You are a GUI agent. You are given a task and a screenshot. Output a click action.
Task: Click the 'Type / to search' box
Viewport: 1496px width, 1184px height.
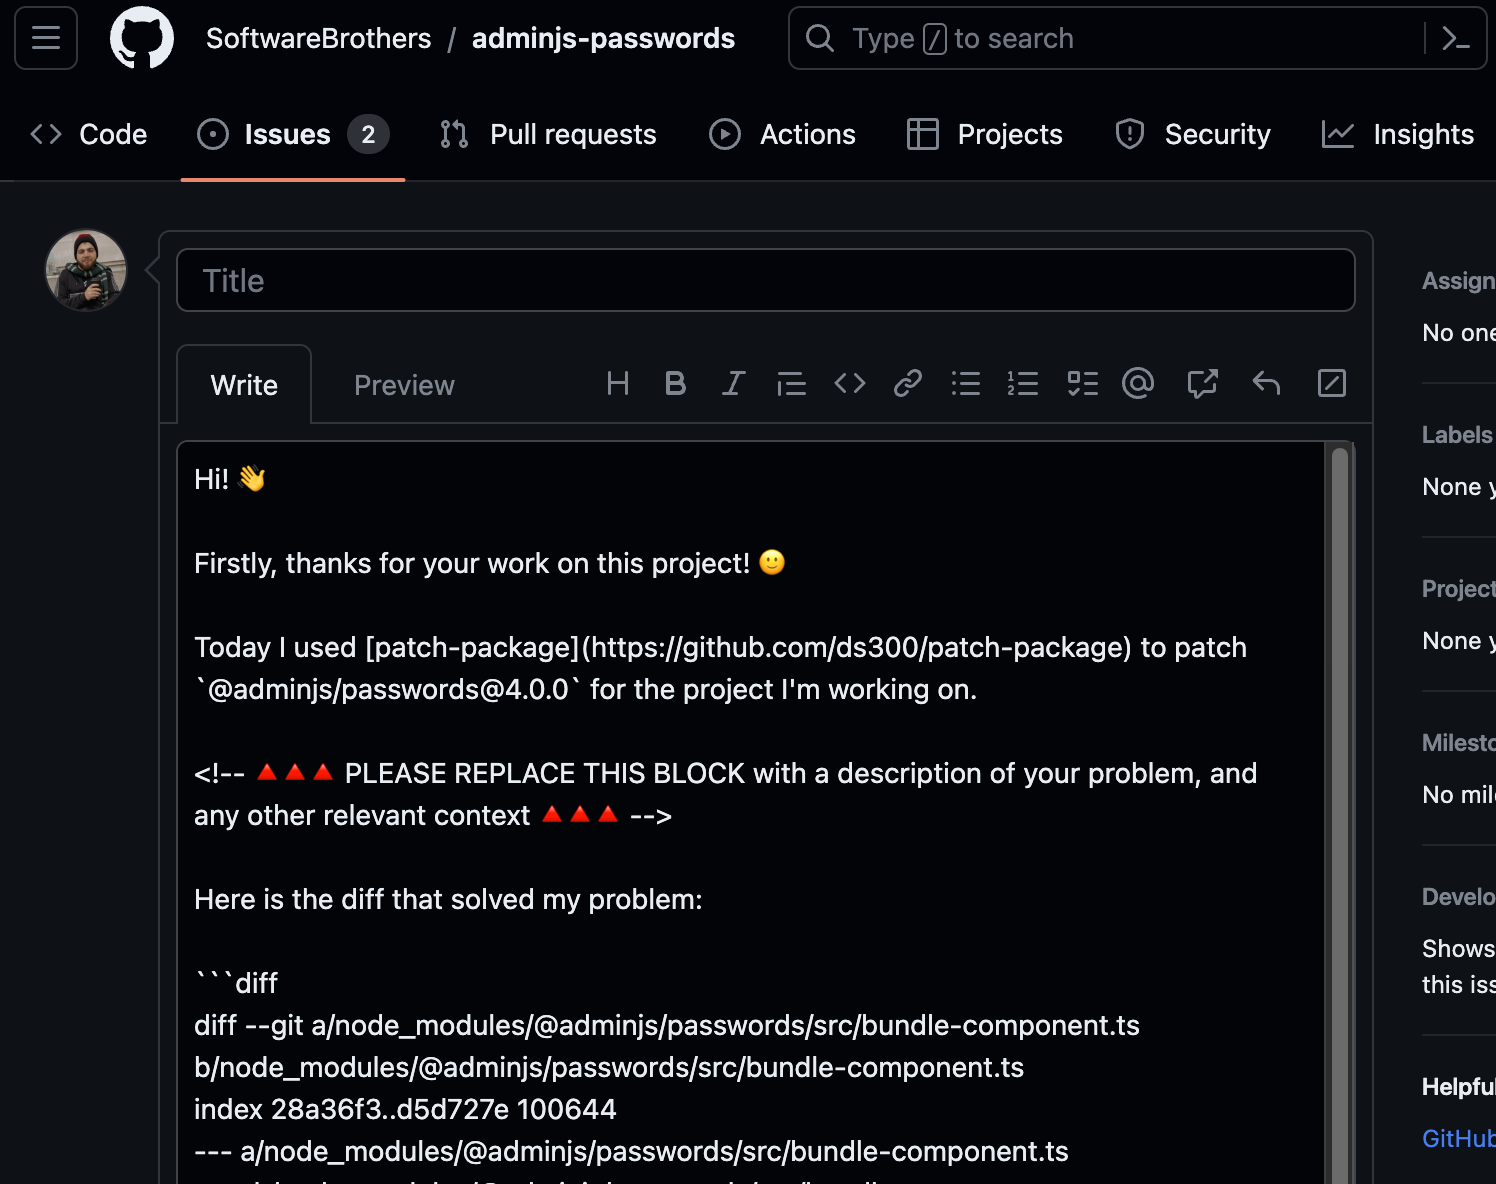1137,38
